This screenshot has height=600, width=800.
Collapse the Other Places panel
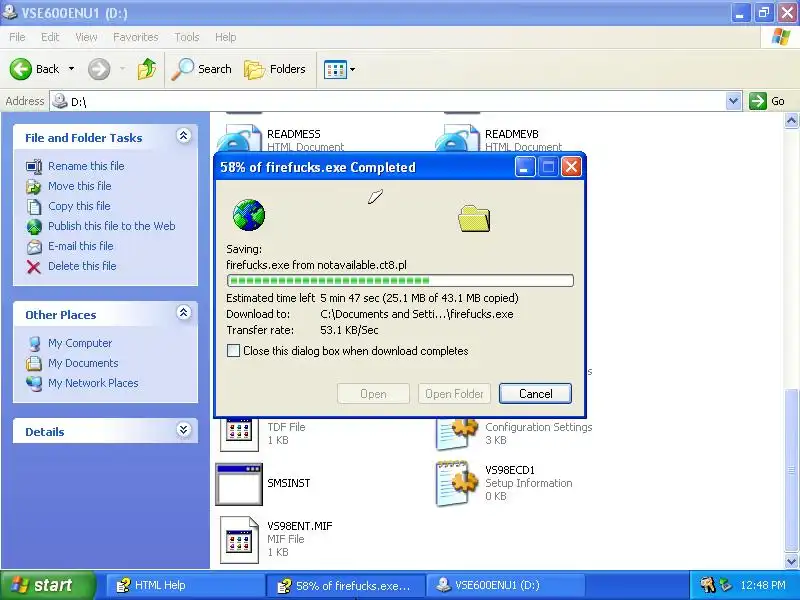click(x=184, y=312)
